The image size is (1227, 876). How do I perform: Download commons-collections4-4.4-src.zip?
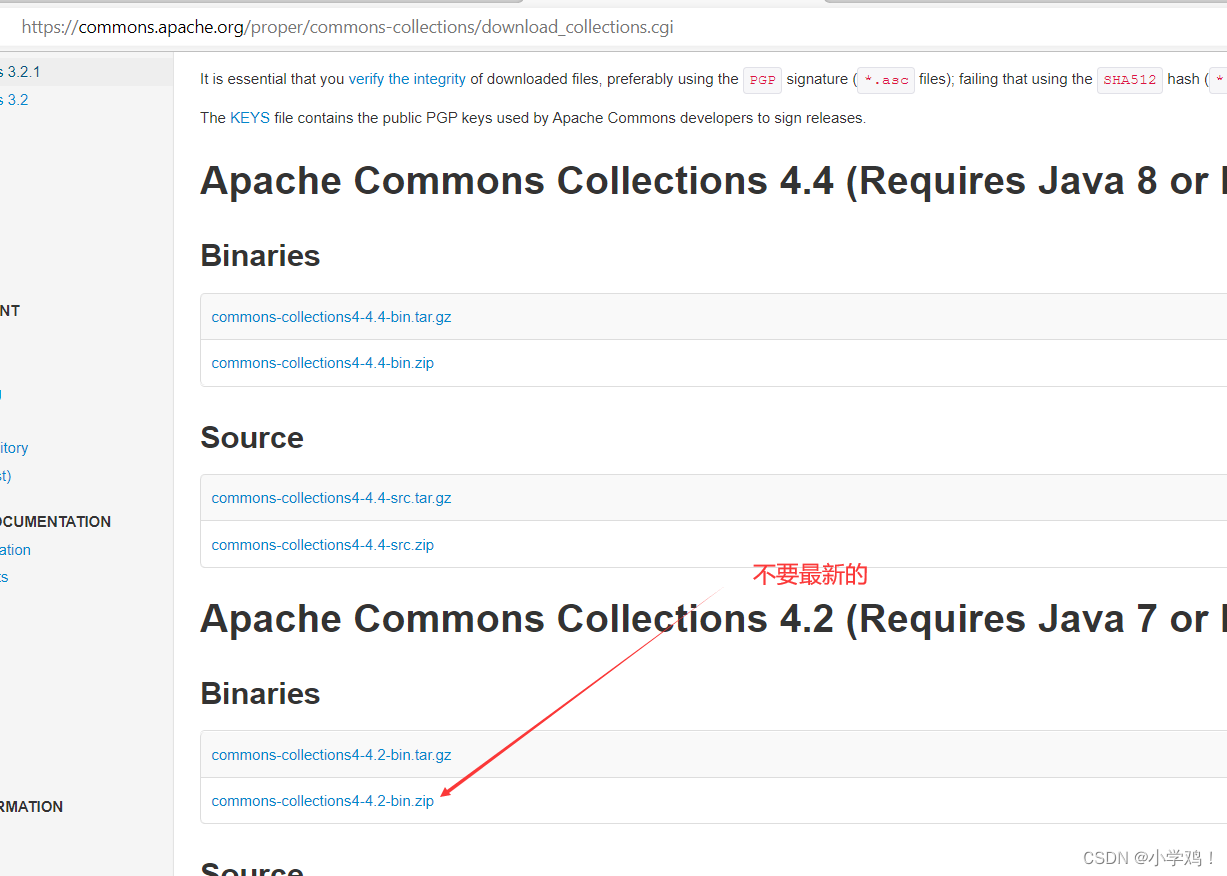click(322, 545)
